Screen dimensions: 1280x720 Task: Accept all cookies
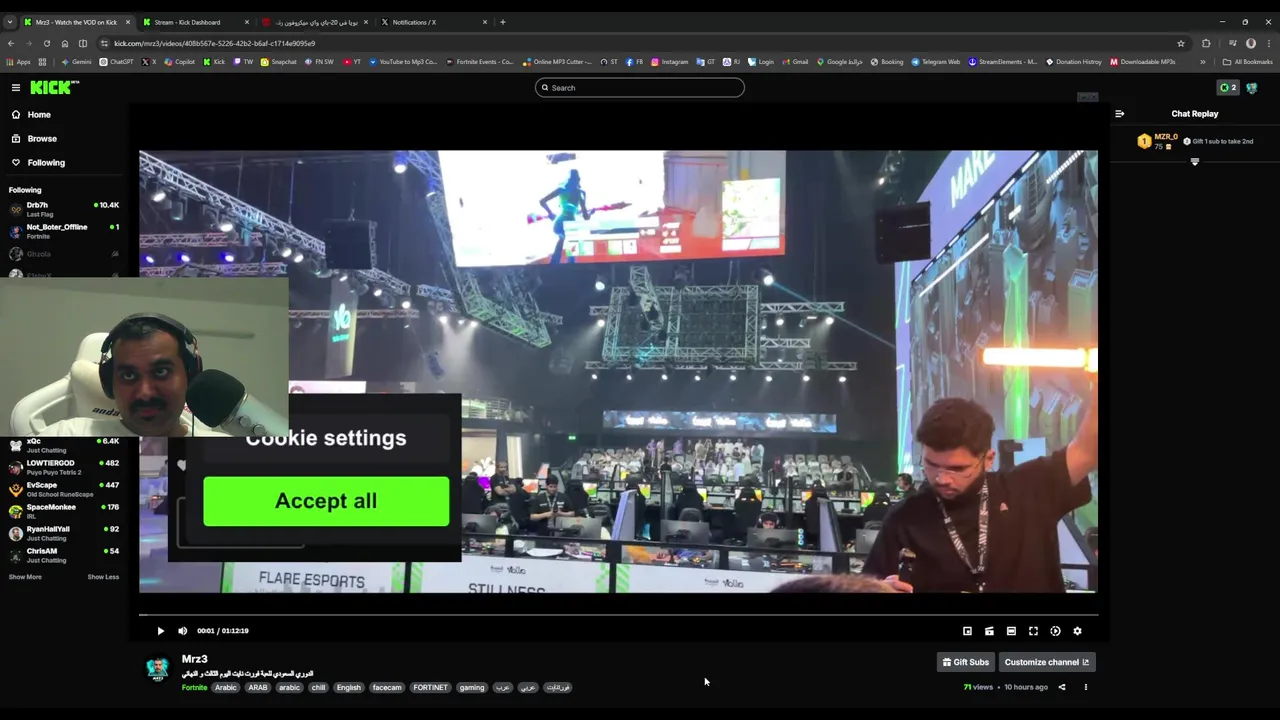[x=326, y=501]
